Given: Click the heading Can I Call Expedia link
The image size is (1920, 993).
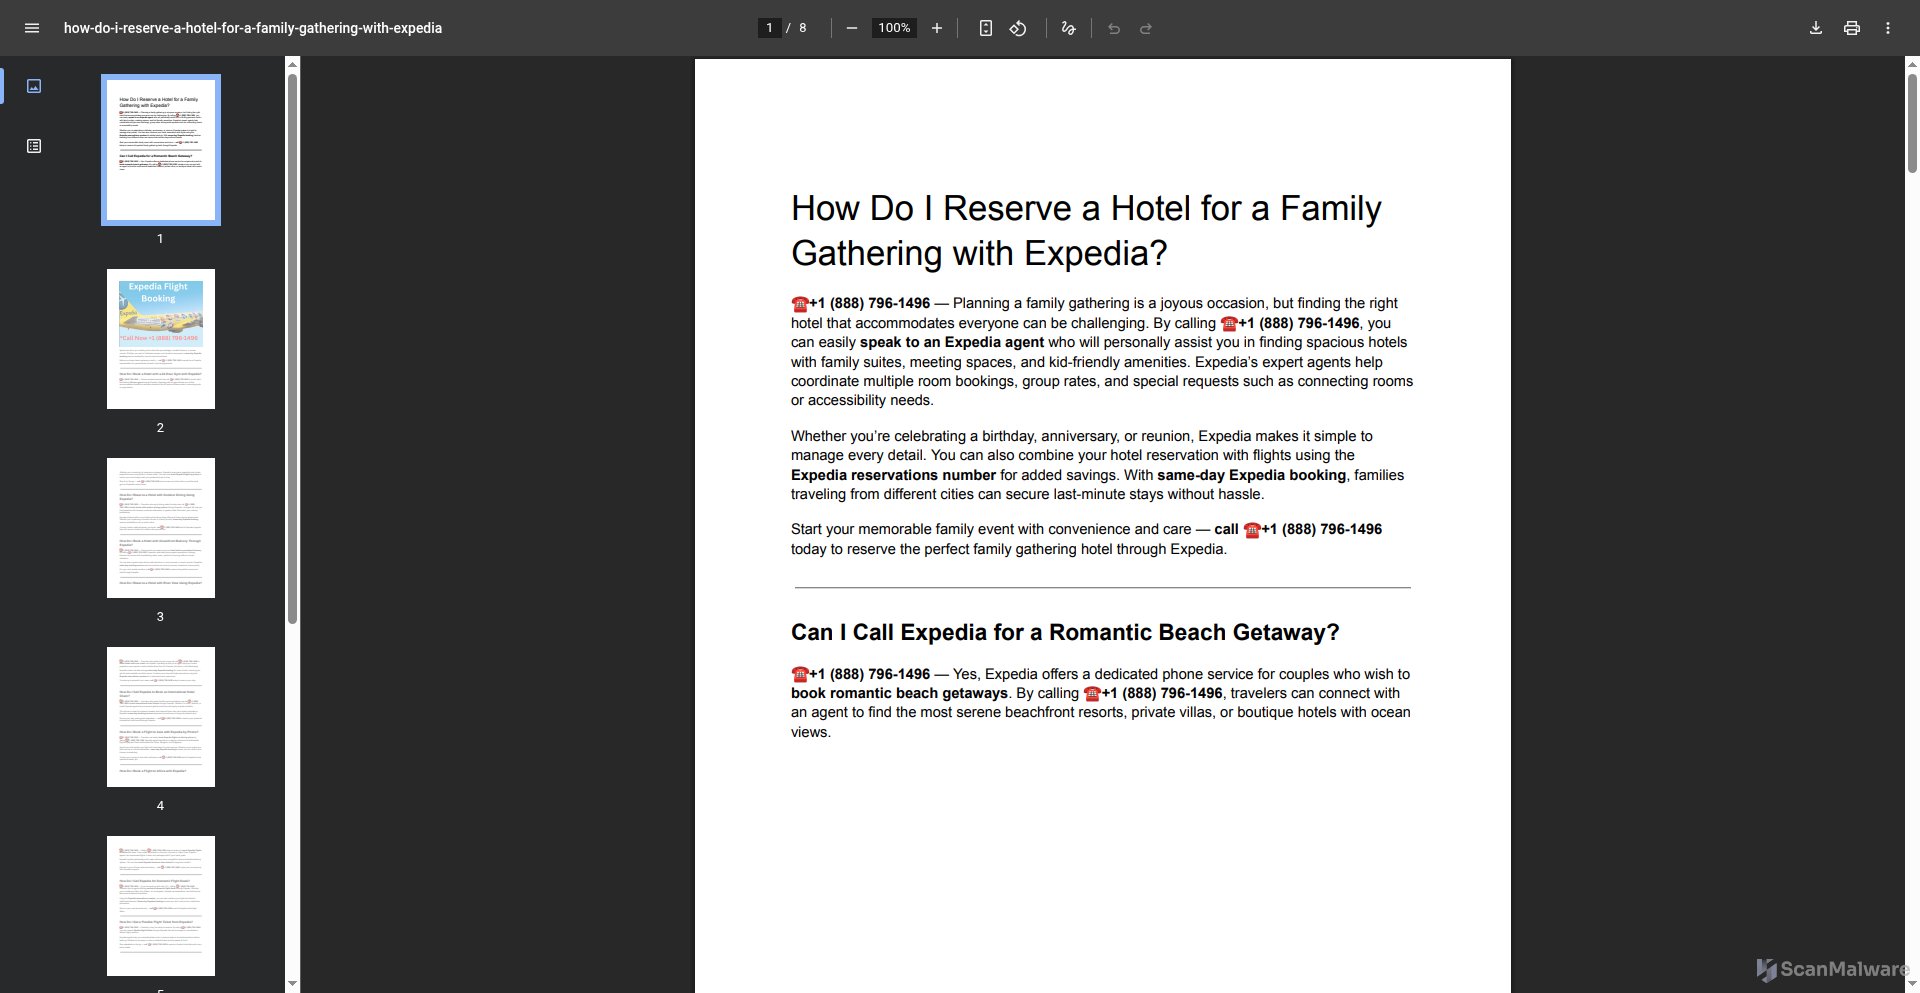Looking at the screenshot, I should coord(1064,632).
